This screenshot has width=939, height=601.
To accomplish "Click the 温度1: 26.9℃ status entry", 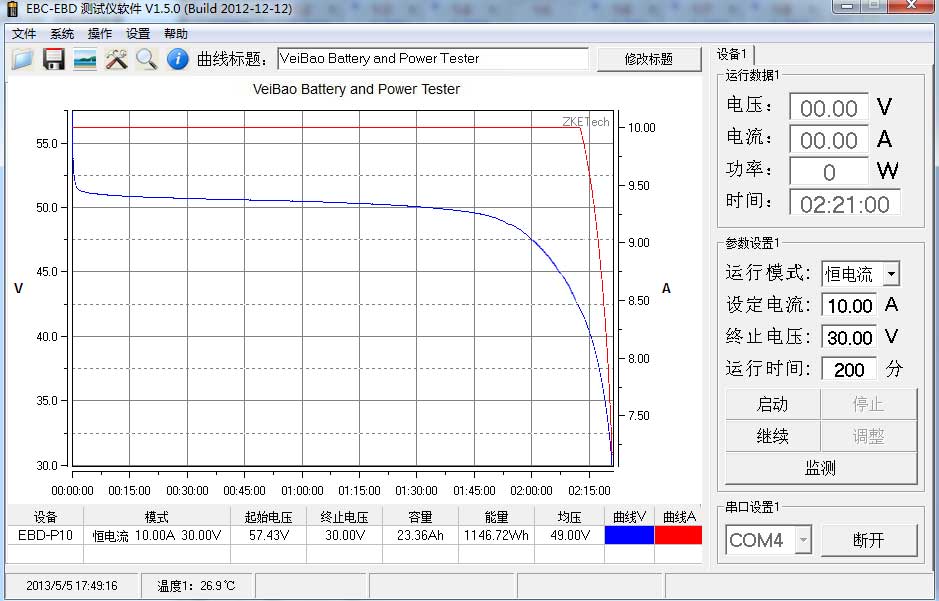I will 196,585.
